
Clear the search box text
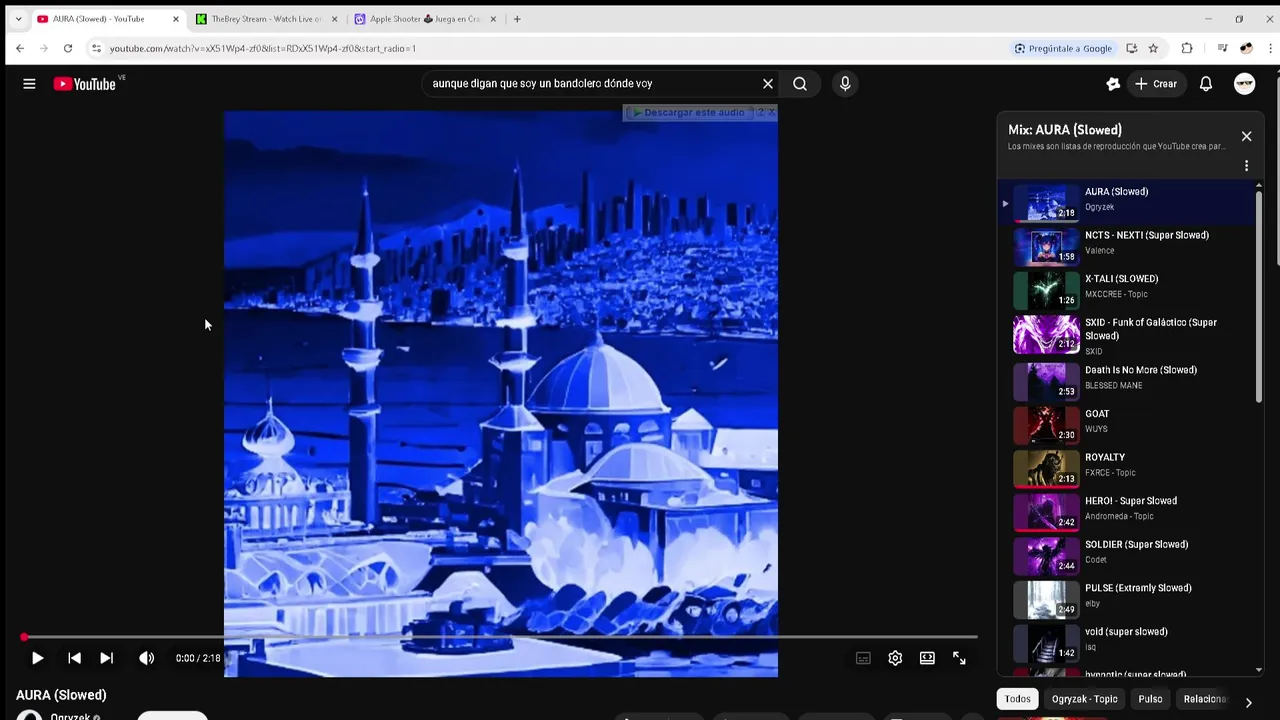[768, 84]
